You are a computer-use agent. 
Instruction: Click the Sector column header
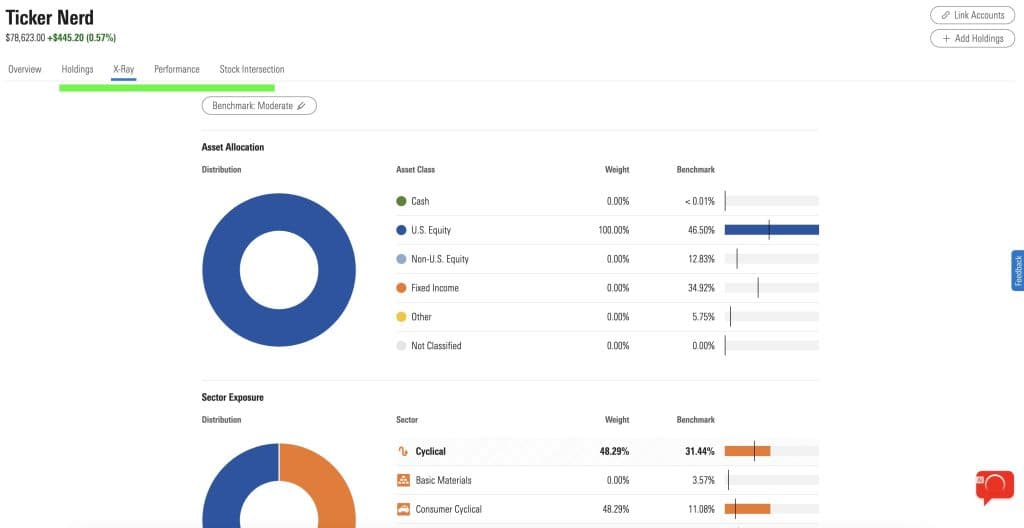pos(407,420)
